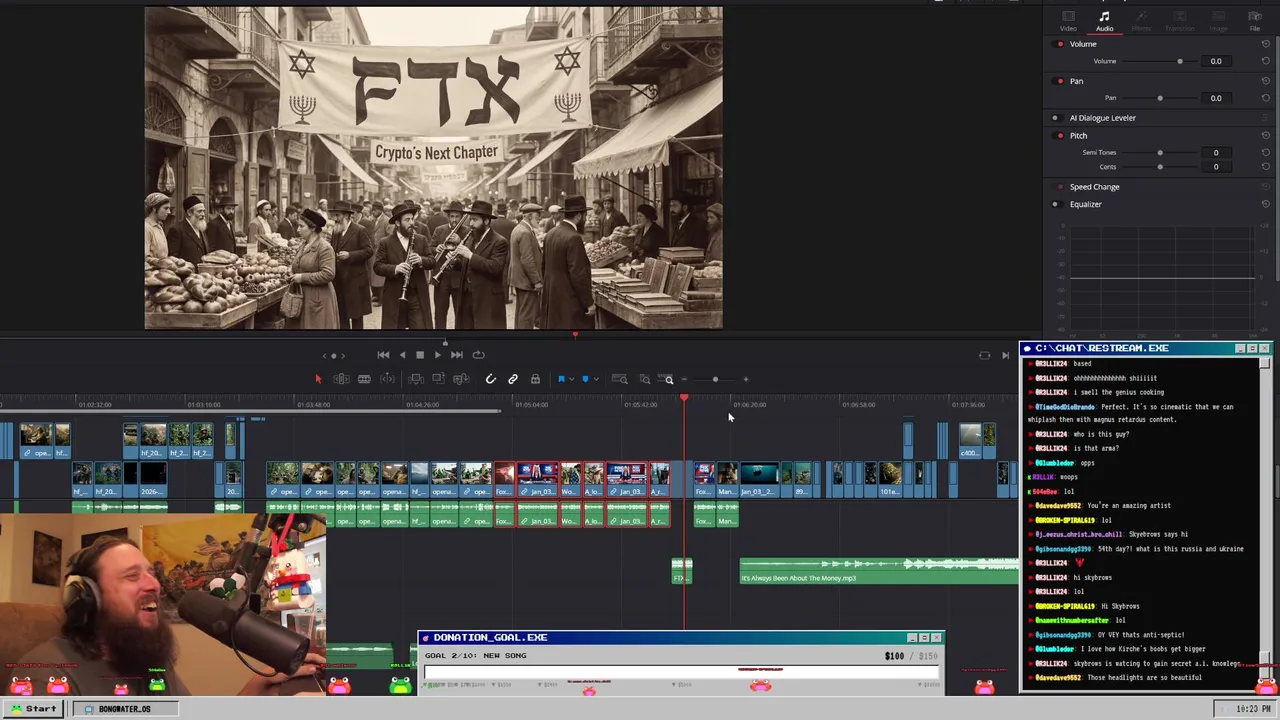Click match frame icon below viewer
1280x720 pixels.
tap(984, 355)
